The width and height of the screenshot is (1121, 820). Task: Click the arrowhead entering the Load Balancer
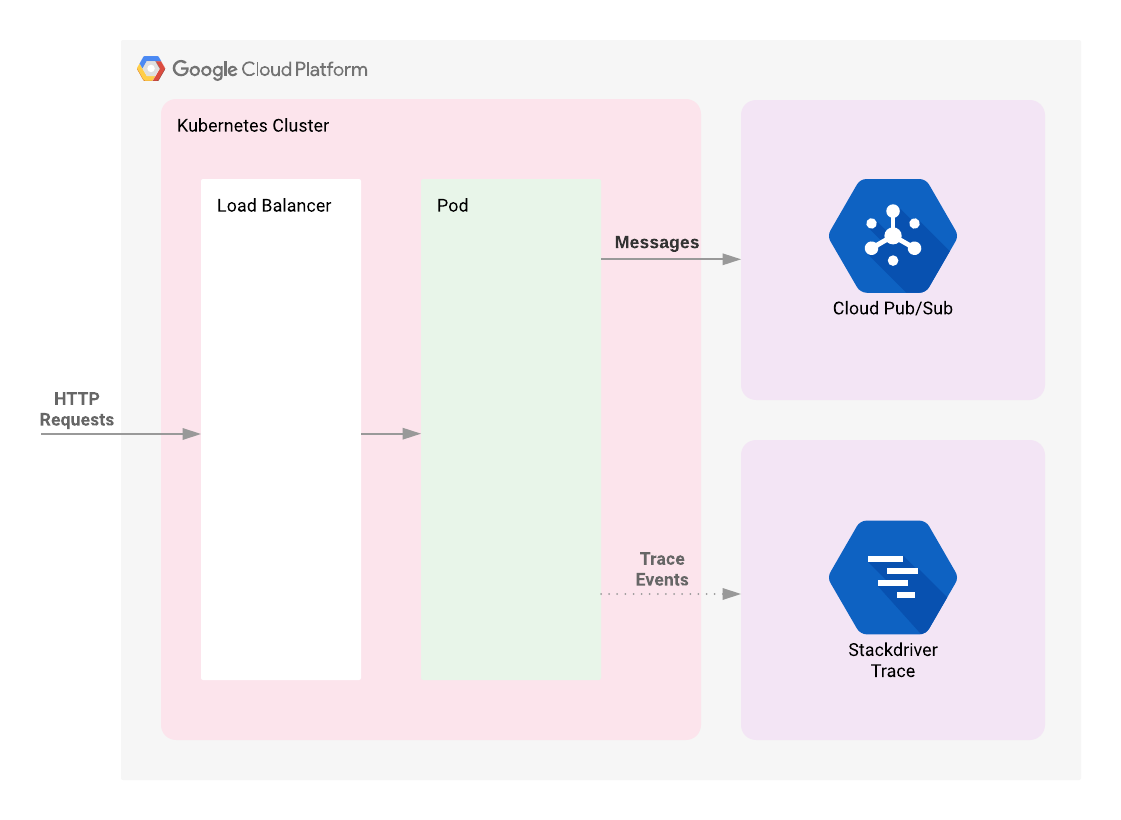[192, 434]
